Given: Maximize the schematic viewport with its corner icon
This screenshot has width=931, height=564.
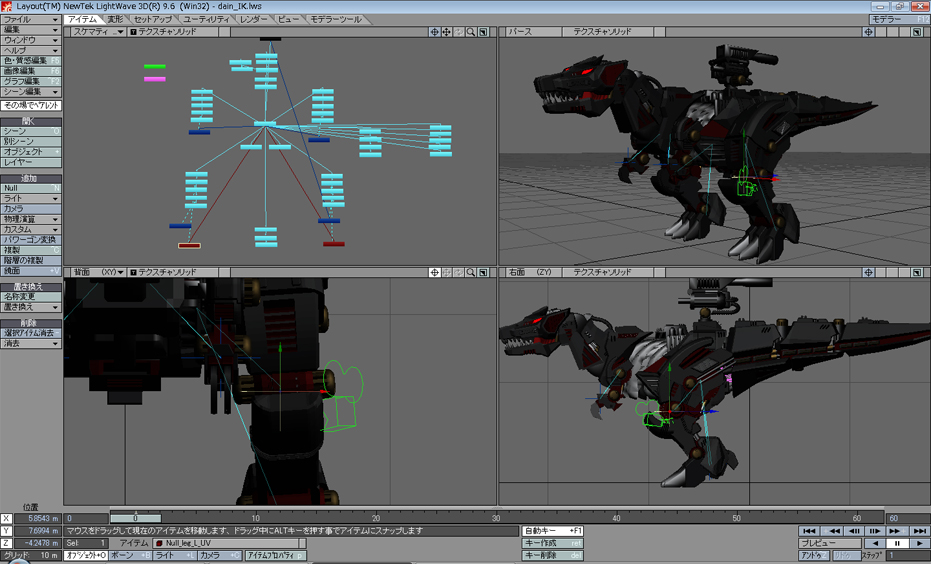Looking at the screenshot, I should (x=483, y=32).
